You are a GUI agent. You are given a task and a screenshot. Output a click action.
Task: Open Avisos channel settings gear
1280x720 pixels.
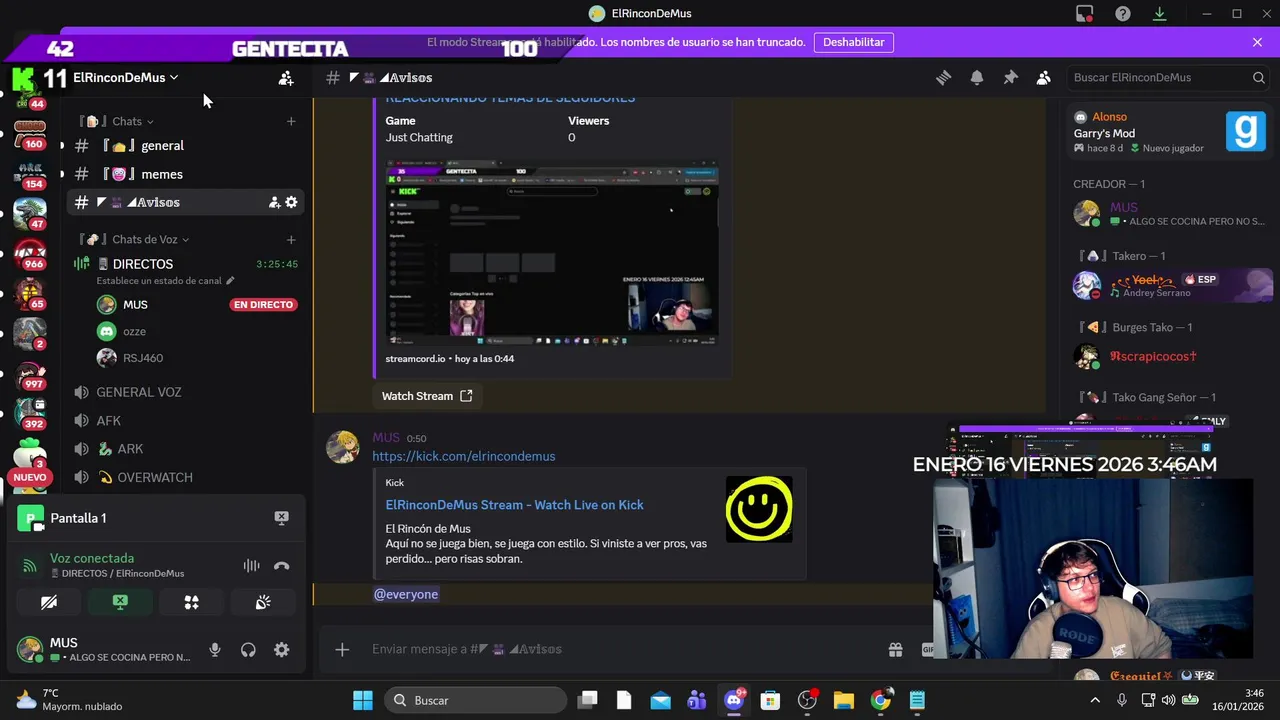click(291, 202)
